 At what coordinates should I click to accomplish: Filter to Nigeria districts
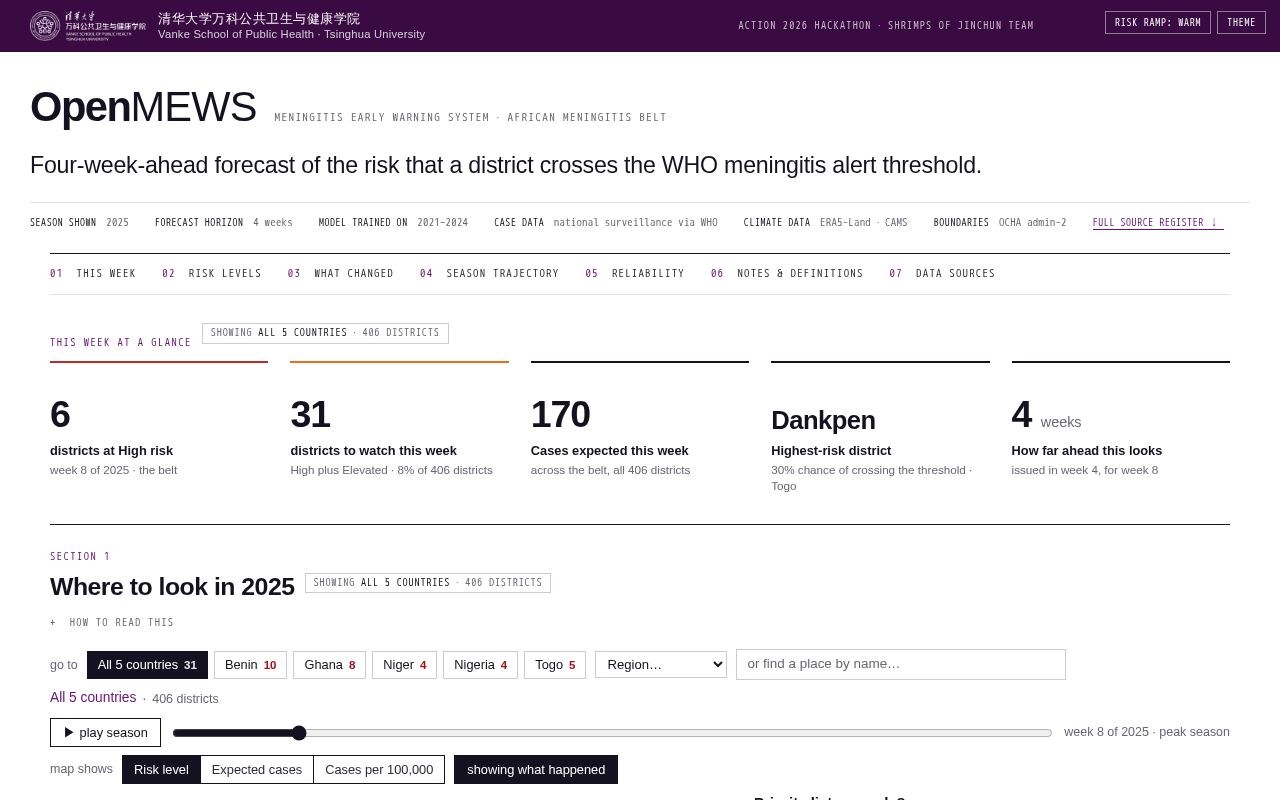point(480,665)
